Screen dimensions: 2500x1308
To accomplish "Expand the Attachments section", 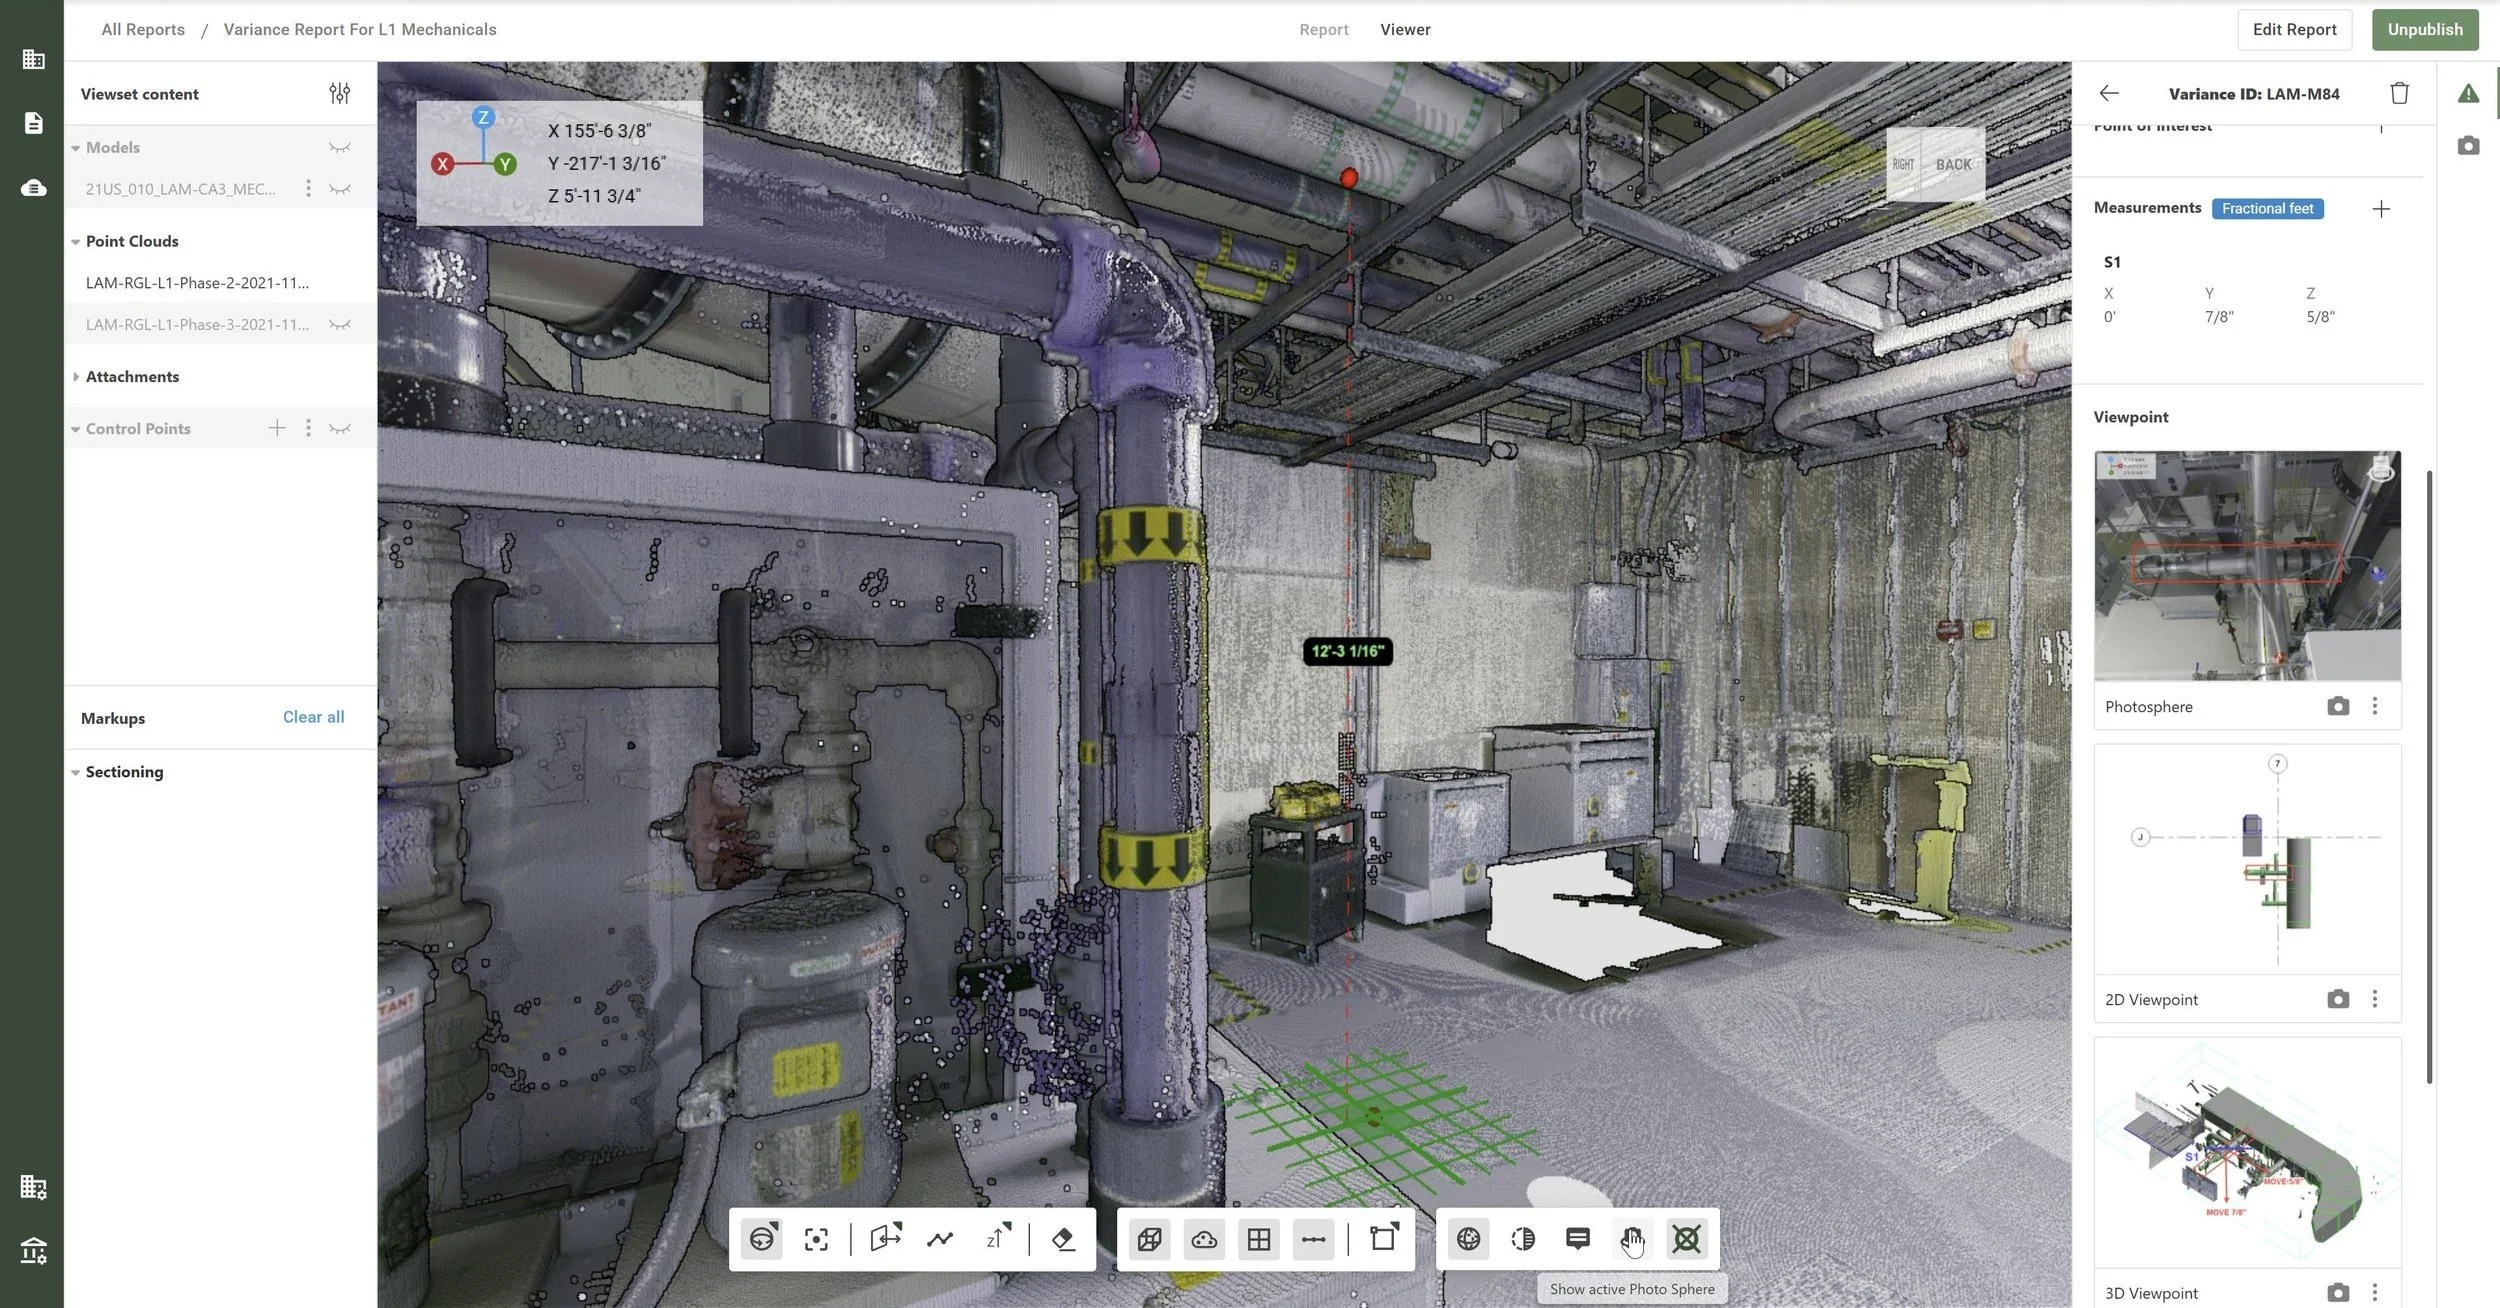I will click(x=76, y=377).
